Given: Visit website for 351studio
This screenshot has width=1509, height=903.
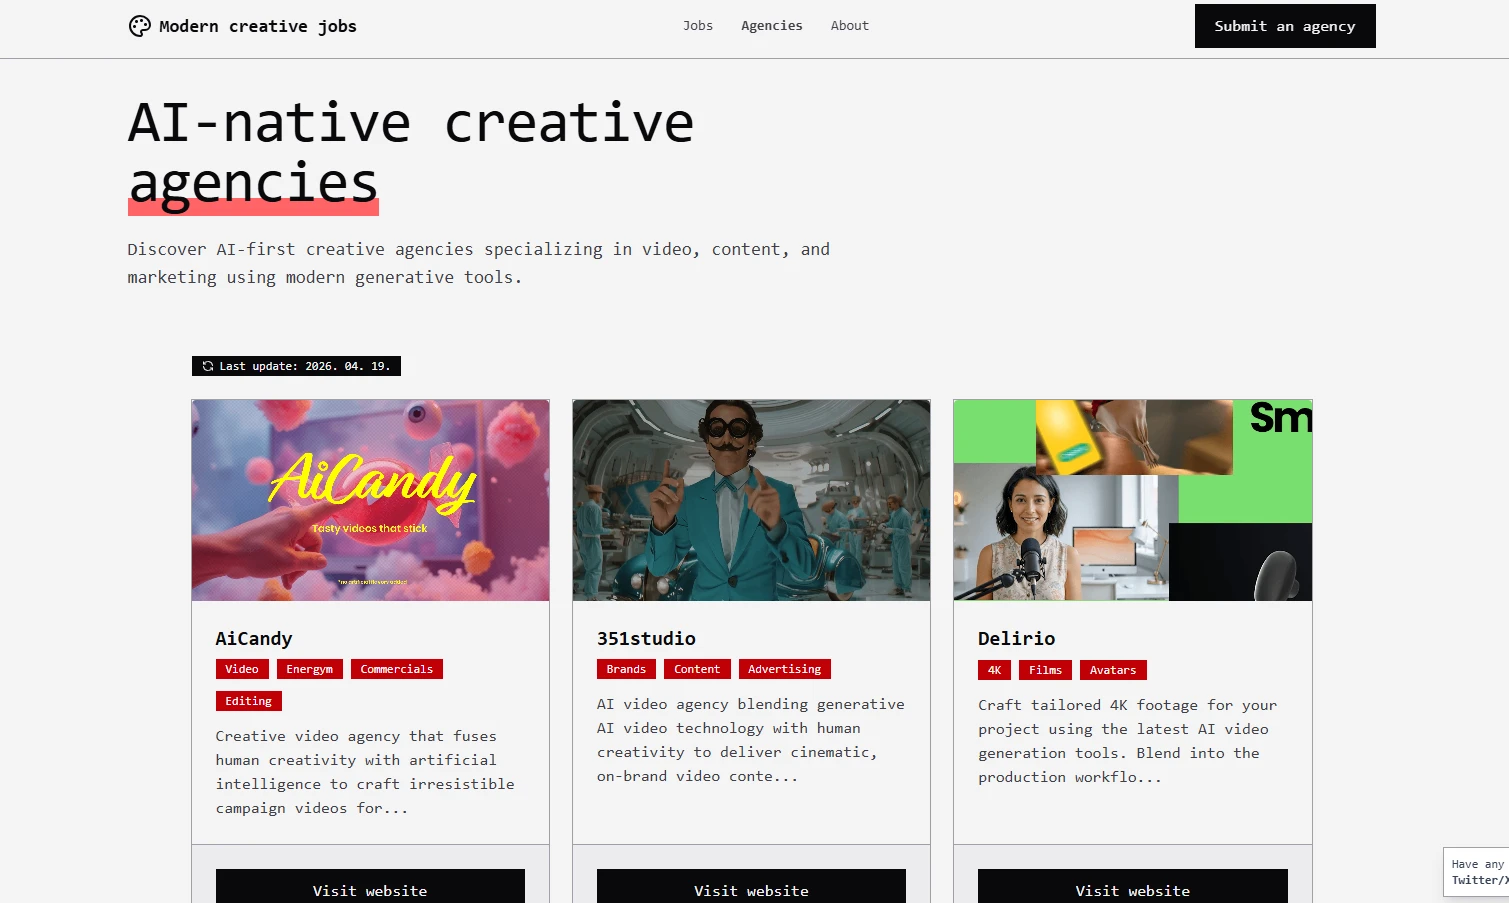Looking at the screenshot, I should click(x=751, y=889).
